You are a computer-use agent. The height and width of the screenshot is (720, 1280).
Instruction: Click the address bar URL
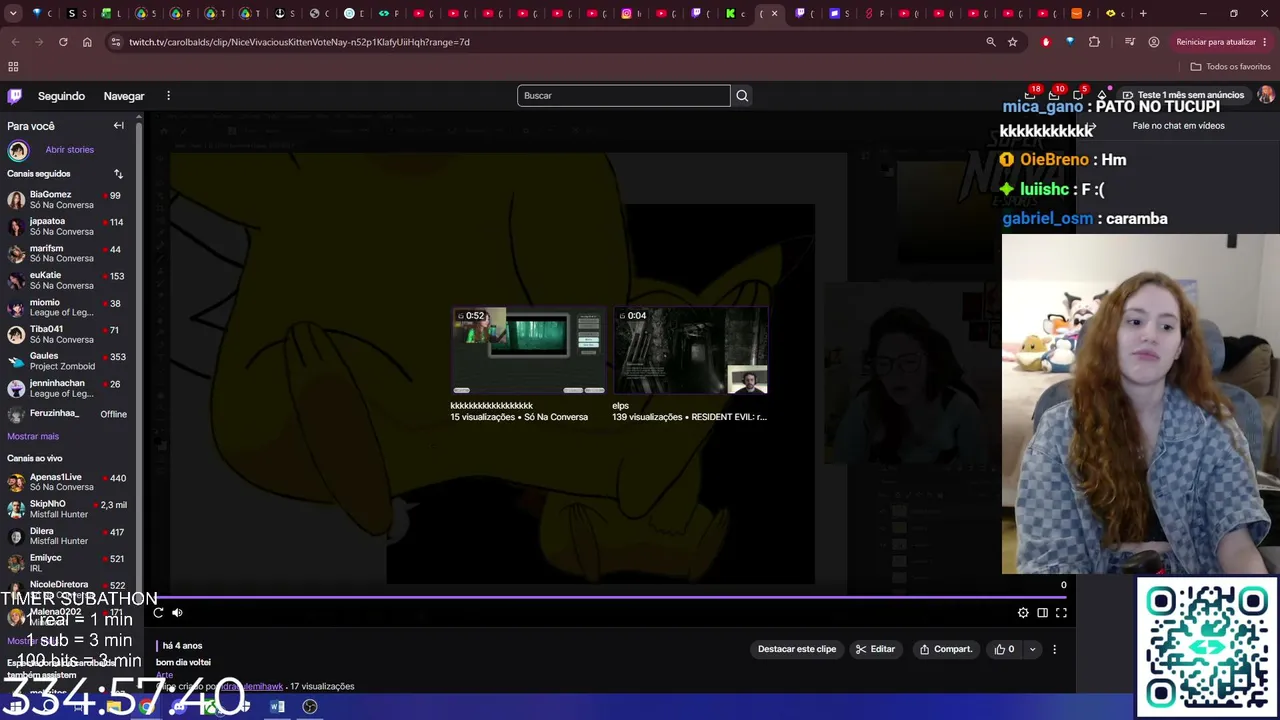299,42
